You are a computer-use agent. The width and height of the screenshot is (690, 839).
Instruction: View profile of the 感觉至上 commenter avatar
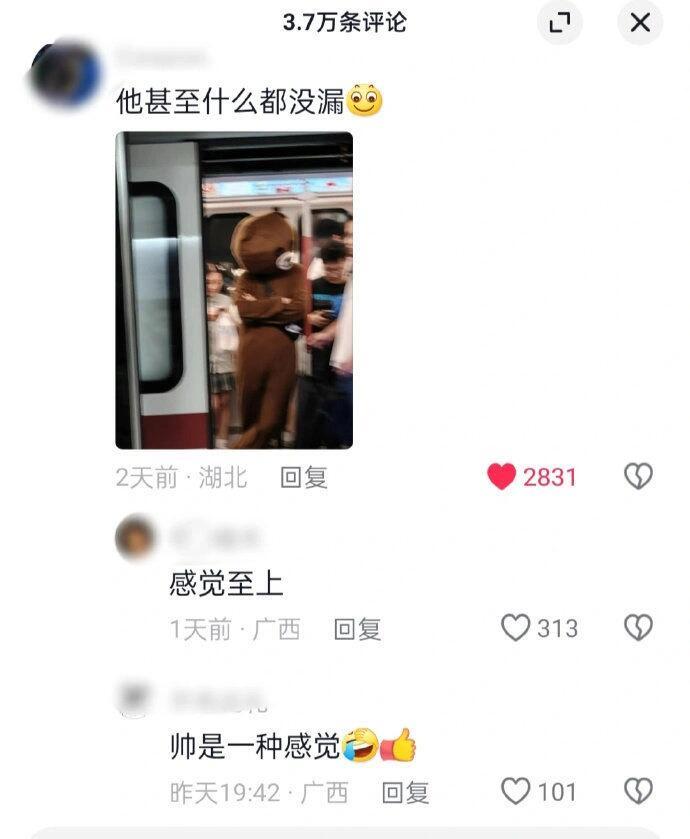pyautogui.click(x=135, y=537)
